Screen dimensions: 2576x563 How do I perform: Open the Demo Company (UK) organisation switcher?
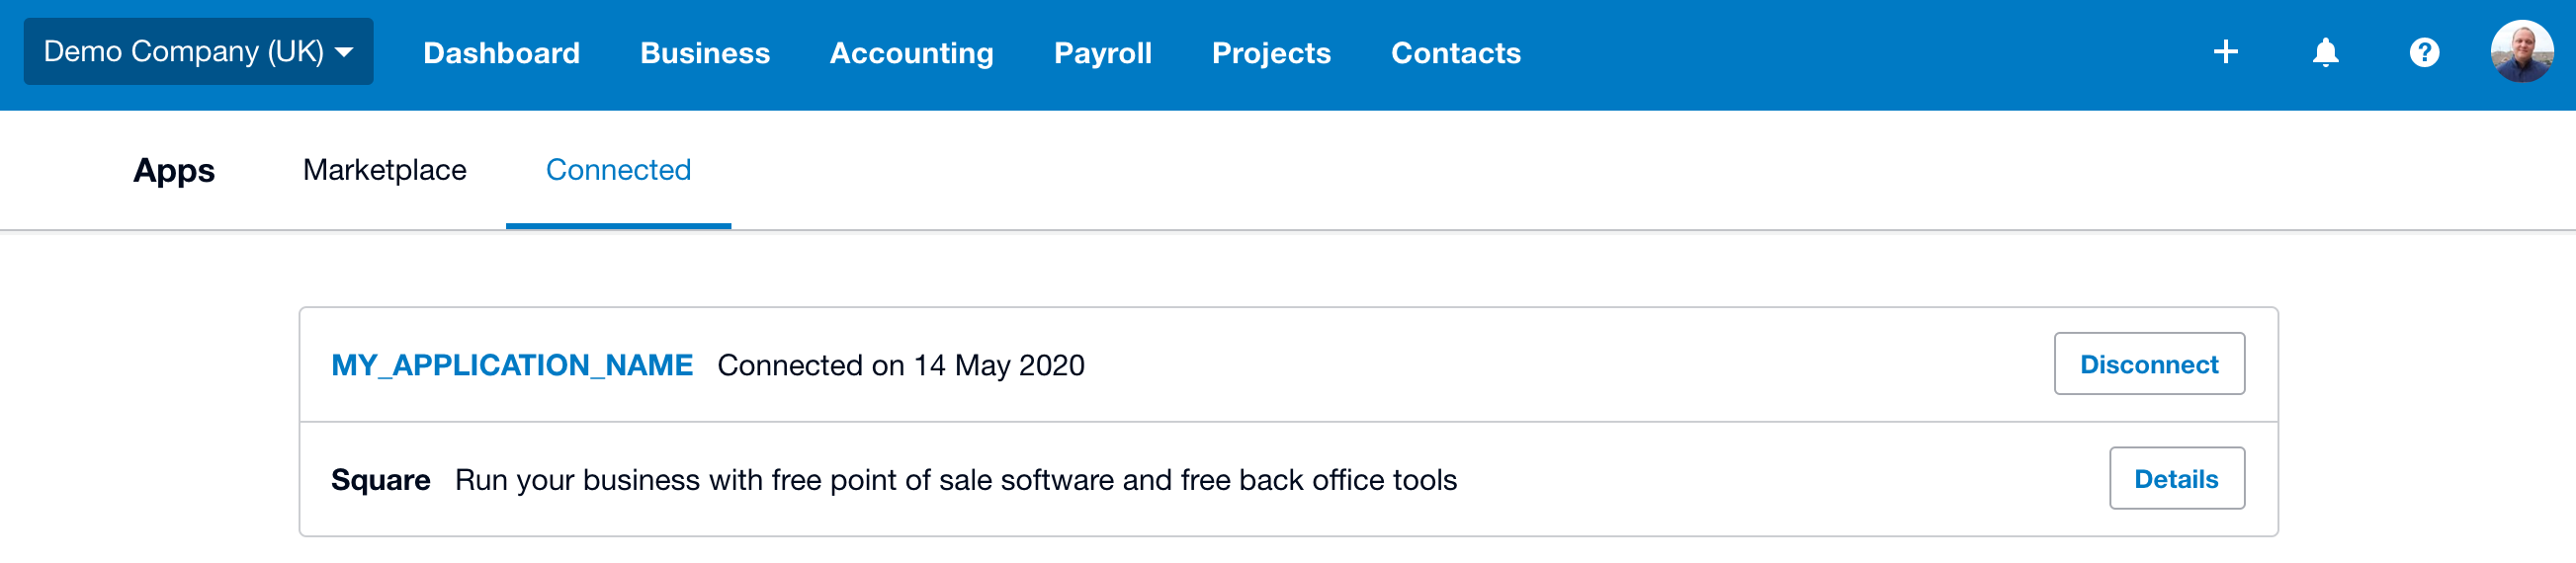(x=198, y=52)
